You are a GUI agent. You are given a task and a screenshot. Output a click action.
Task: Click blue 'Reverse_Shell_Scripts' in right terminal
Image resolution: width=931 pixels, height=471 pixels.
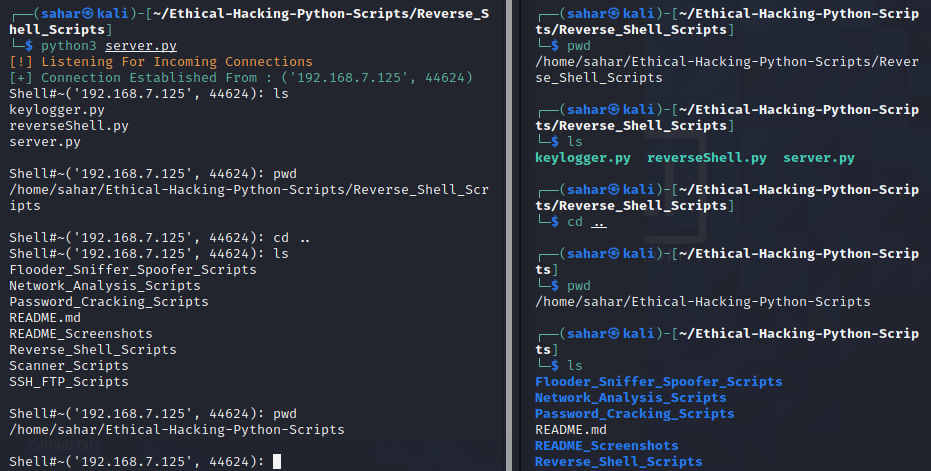(619, 461)
